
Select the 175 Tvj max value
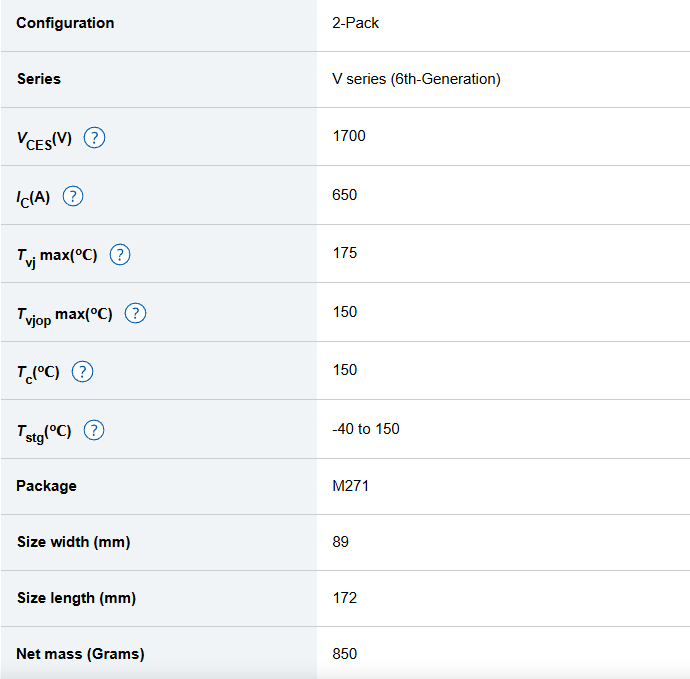[345, 253]
